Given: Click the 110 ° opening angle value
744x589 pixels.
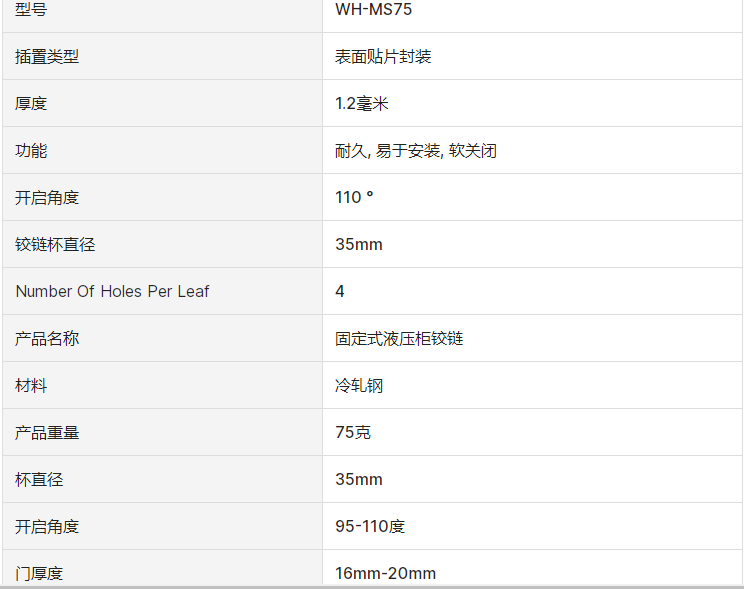Looking at the screenshot, I should point(354,198).
